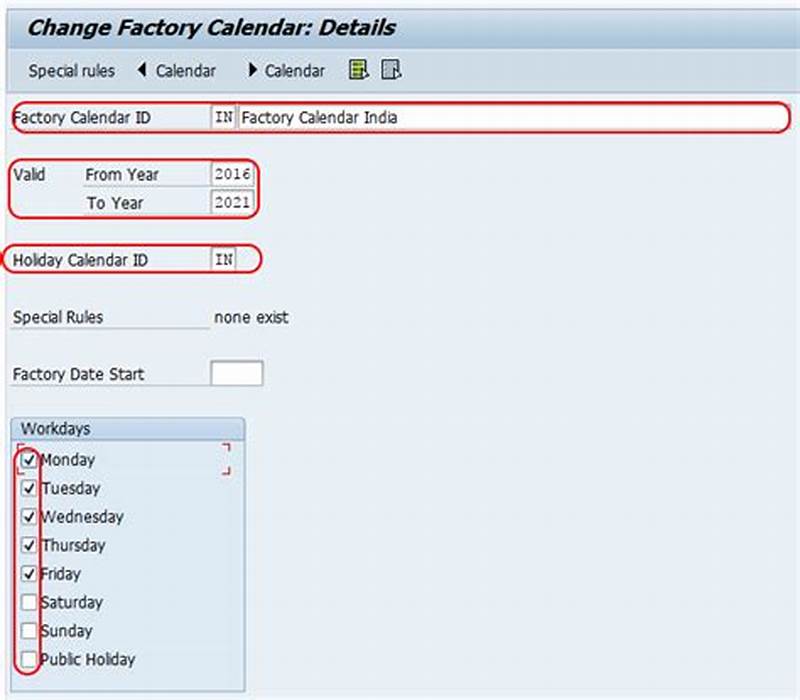Click the blank calendar display icon

click(392, 70)
